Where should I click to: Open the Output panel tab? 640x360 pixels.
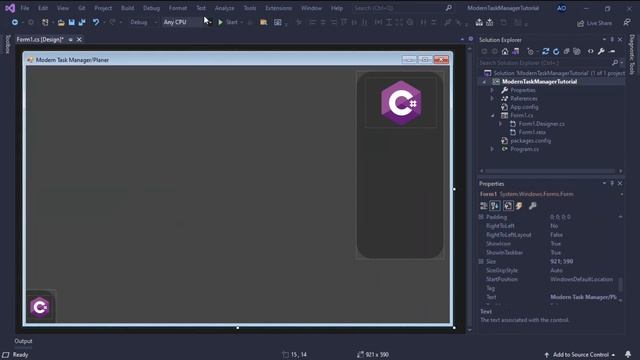[23, 341]
